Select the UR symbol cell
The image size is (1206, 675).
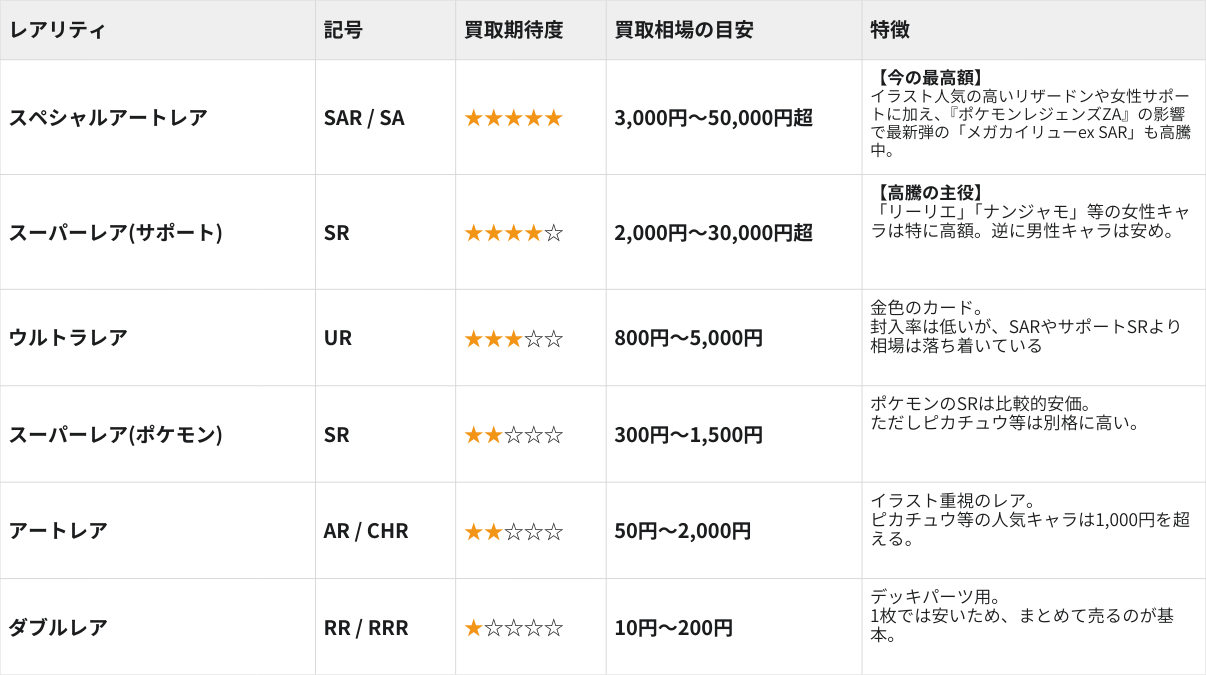pyautogui.click(x=338, y=338)
